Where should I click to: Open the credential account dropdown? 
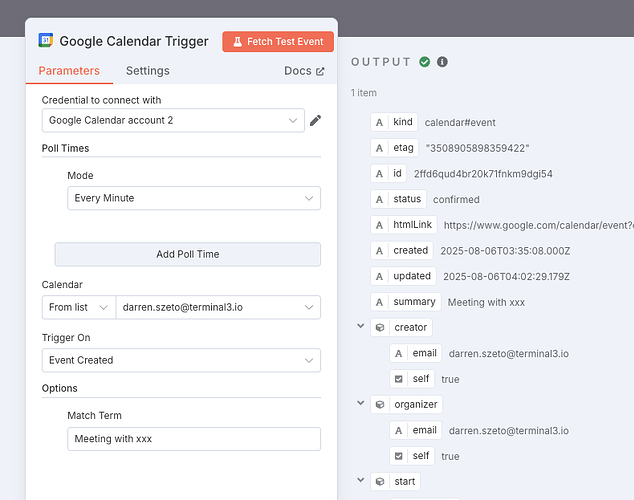173,121
